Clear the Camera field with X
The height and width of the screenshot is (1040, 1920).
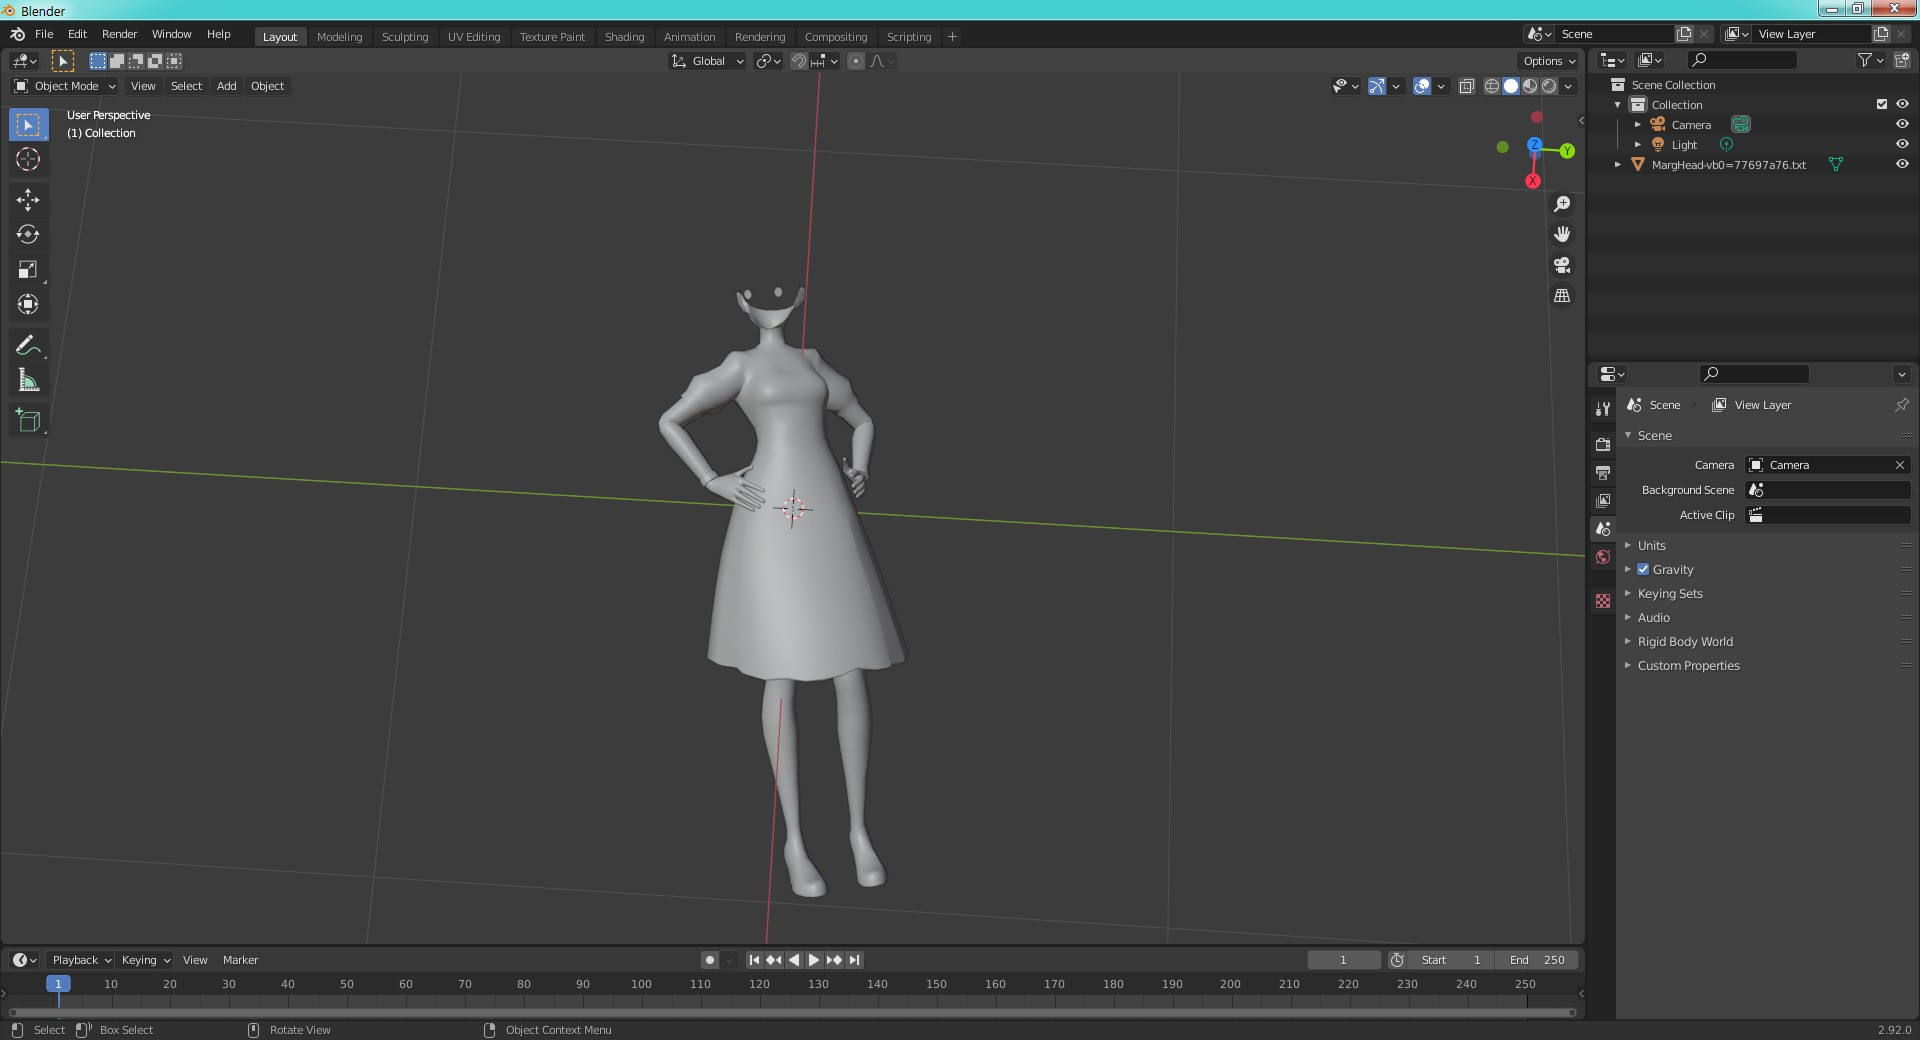click(1900, 465)
